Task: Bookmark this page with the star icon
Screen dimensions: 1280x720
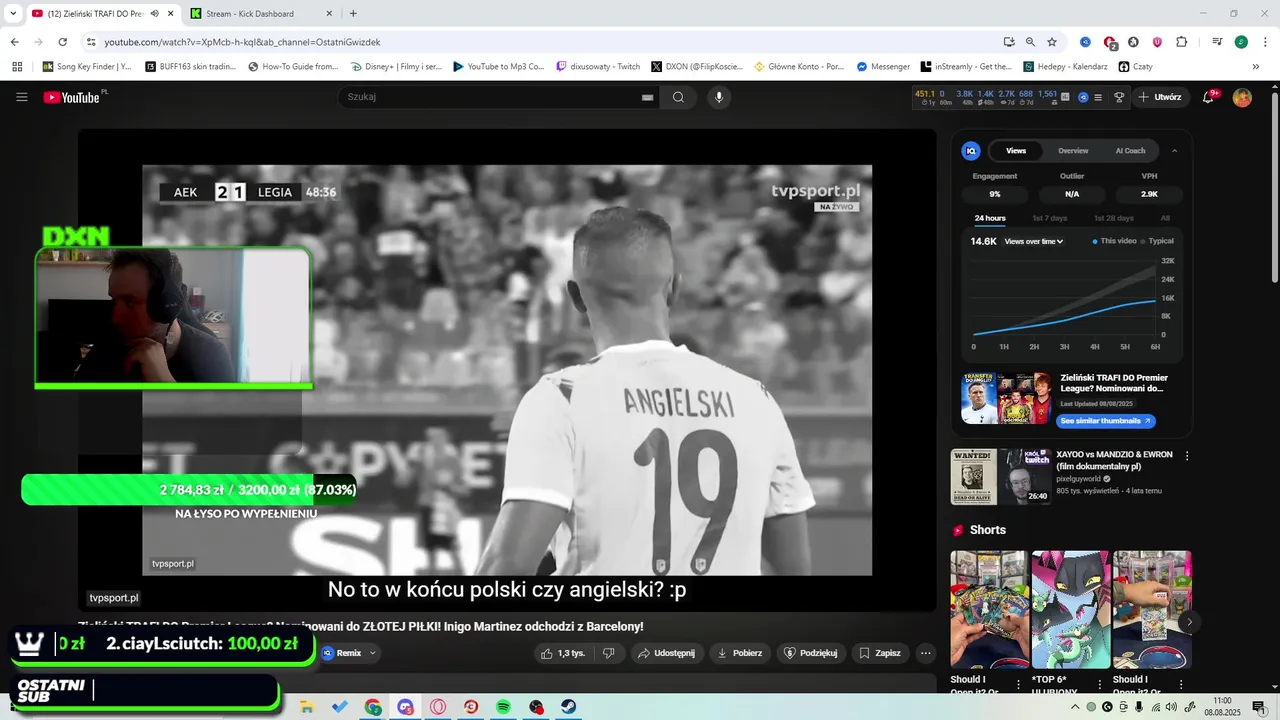Action: pyautogui.click(x=1052, y=42)
